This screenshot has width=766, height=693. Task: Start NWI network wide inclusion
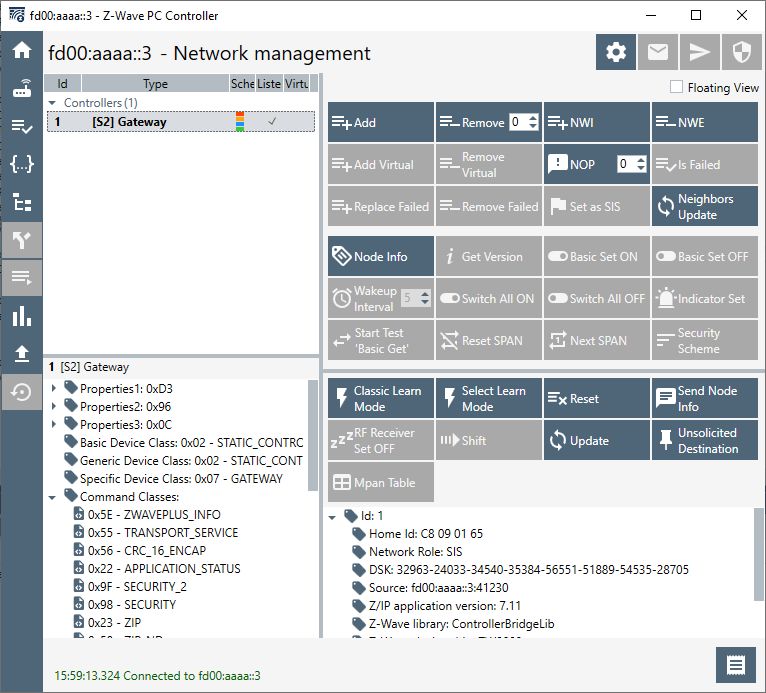tap(596, 122)
